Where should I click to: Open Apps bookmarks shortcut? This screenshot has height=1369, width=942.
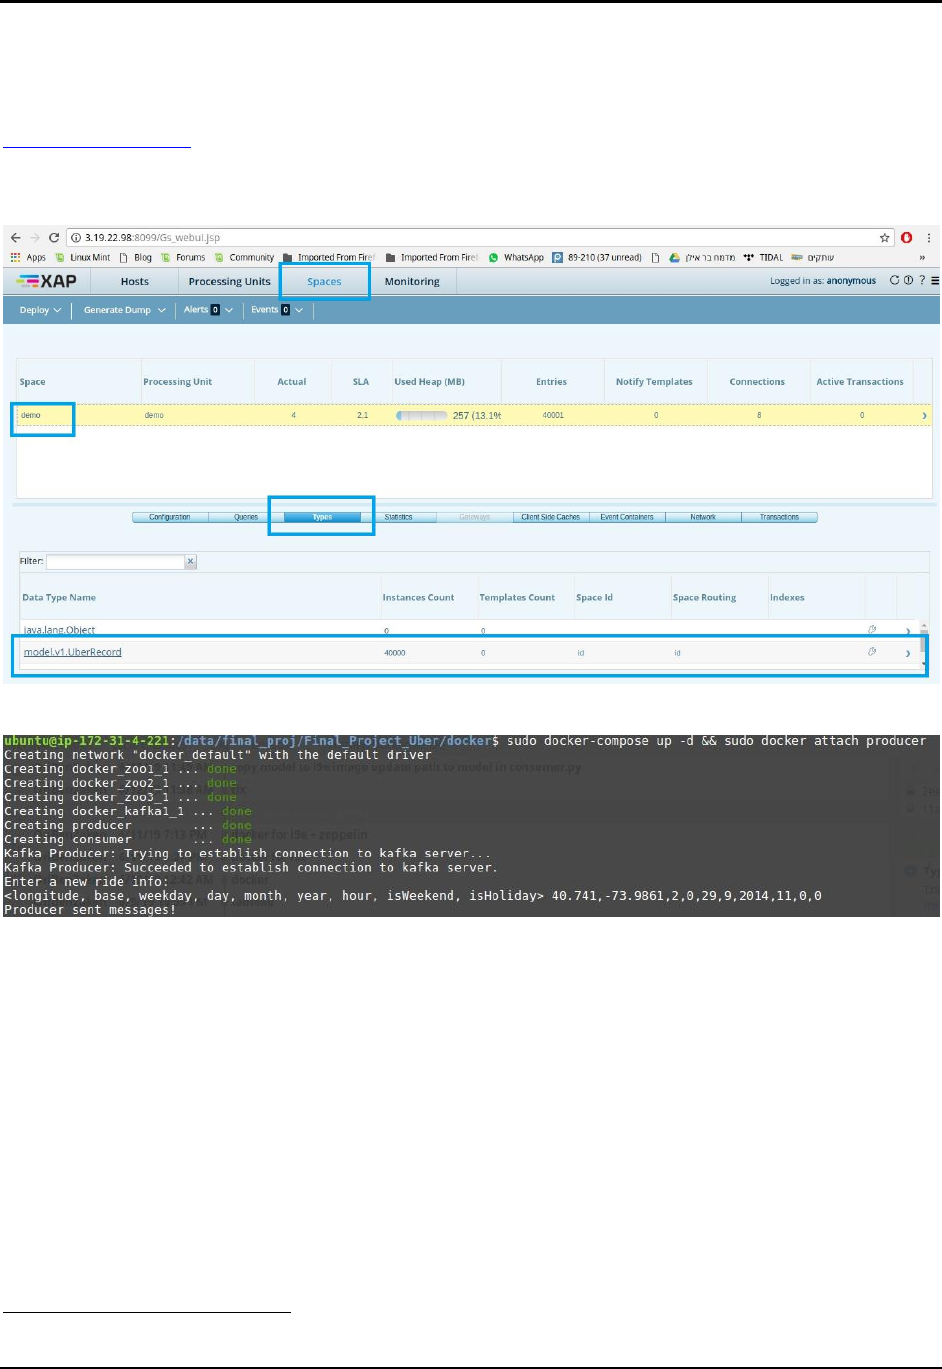point(28,257)
